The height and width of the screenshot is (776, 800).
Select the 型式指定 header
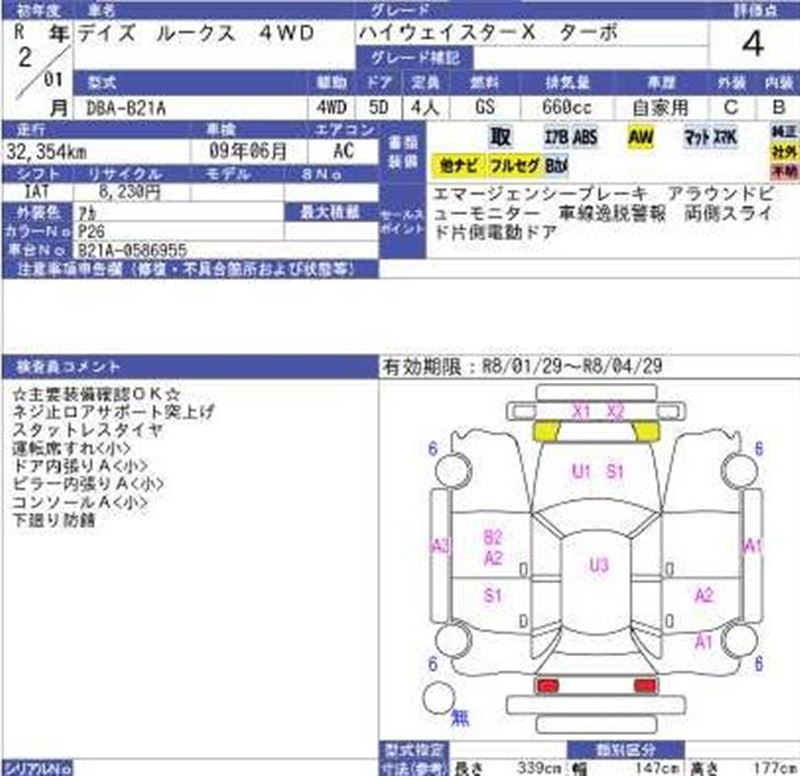click(x=414, y=750)
